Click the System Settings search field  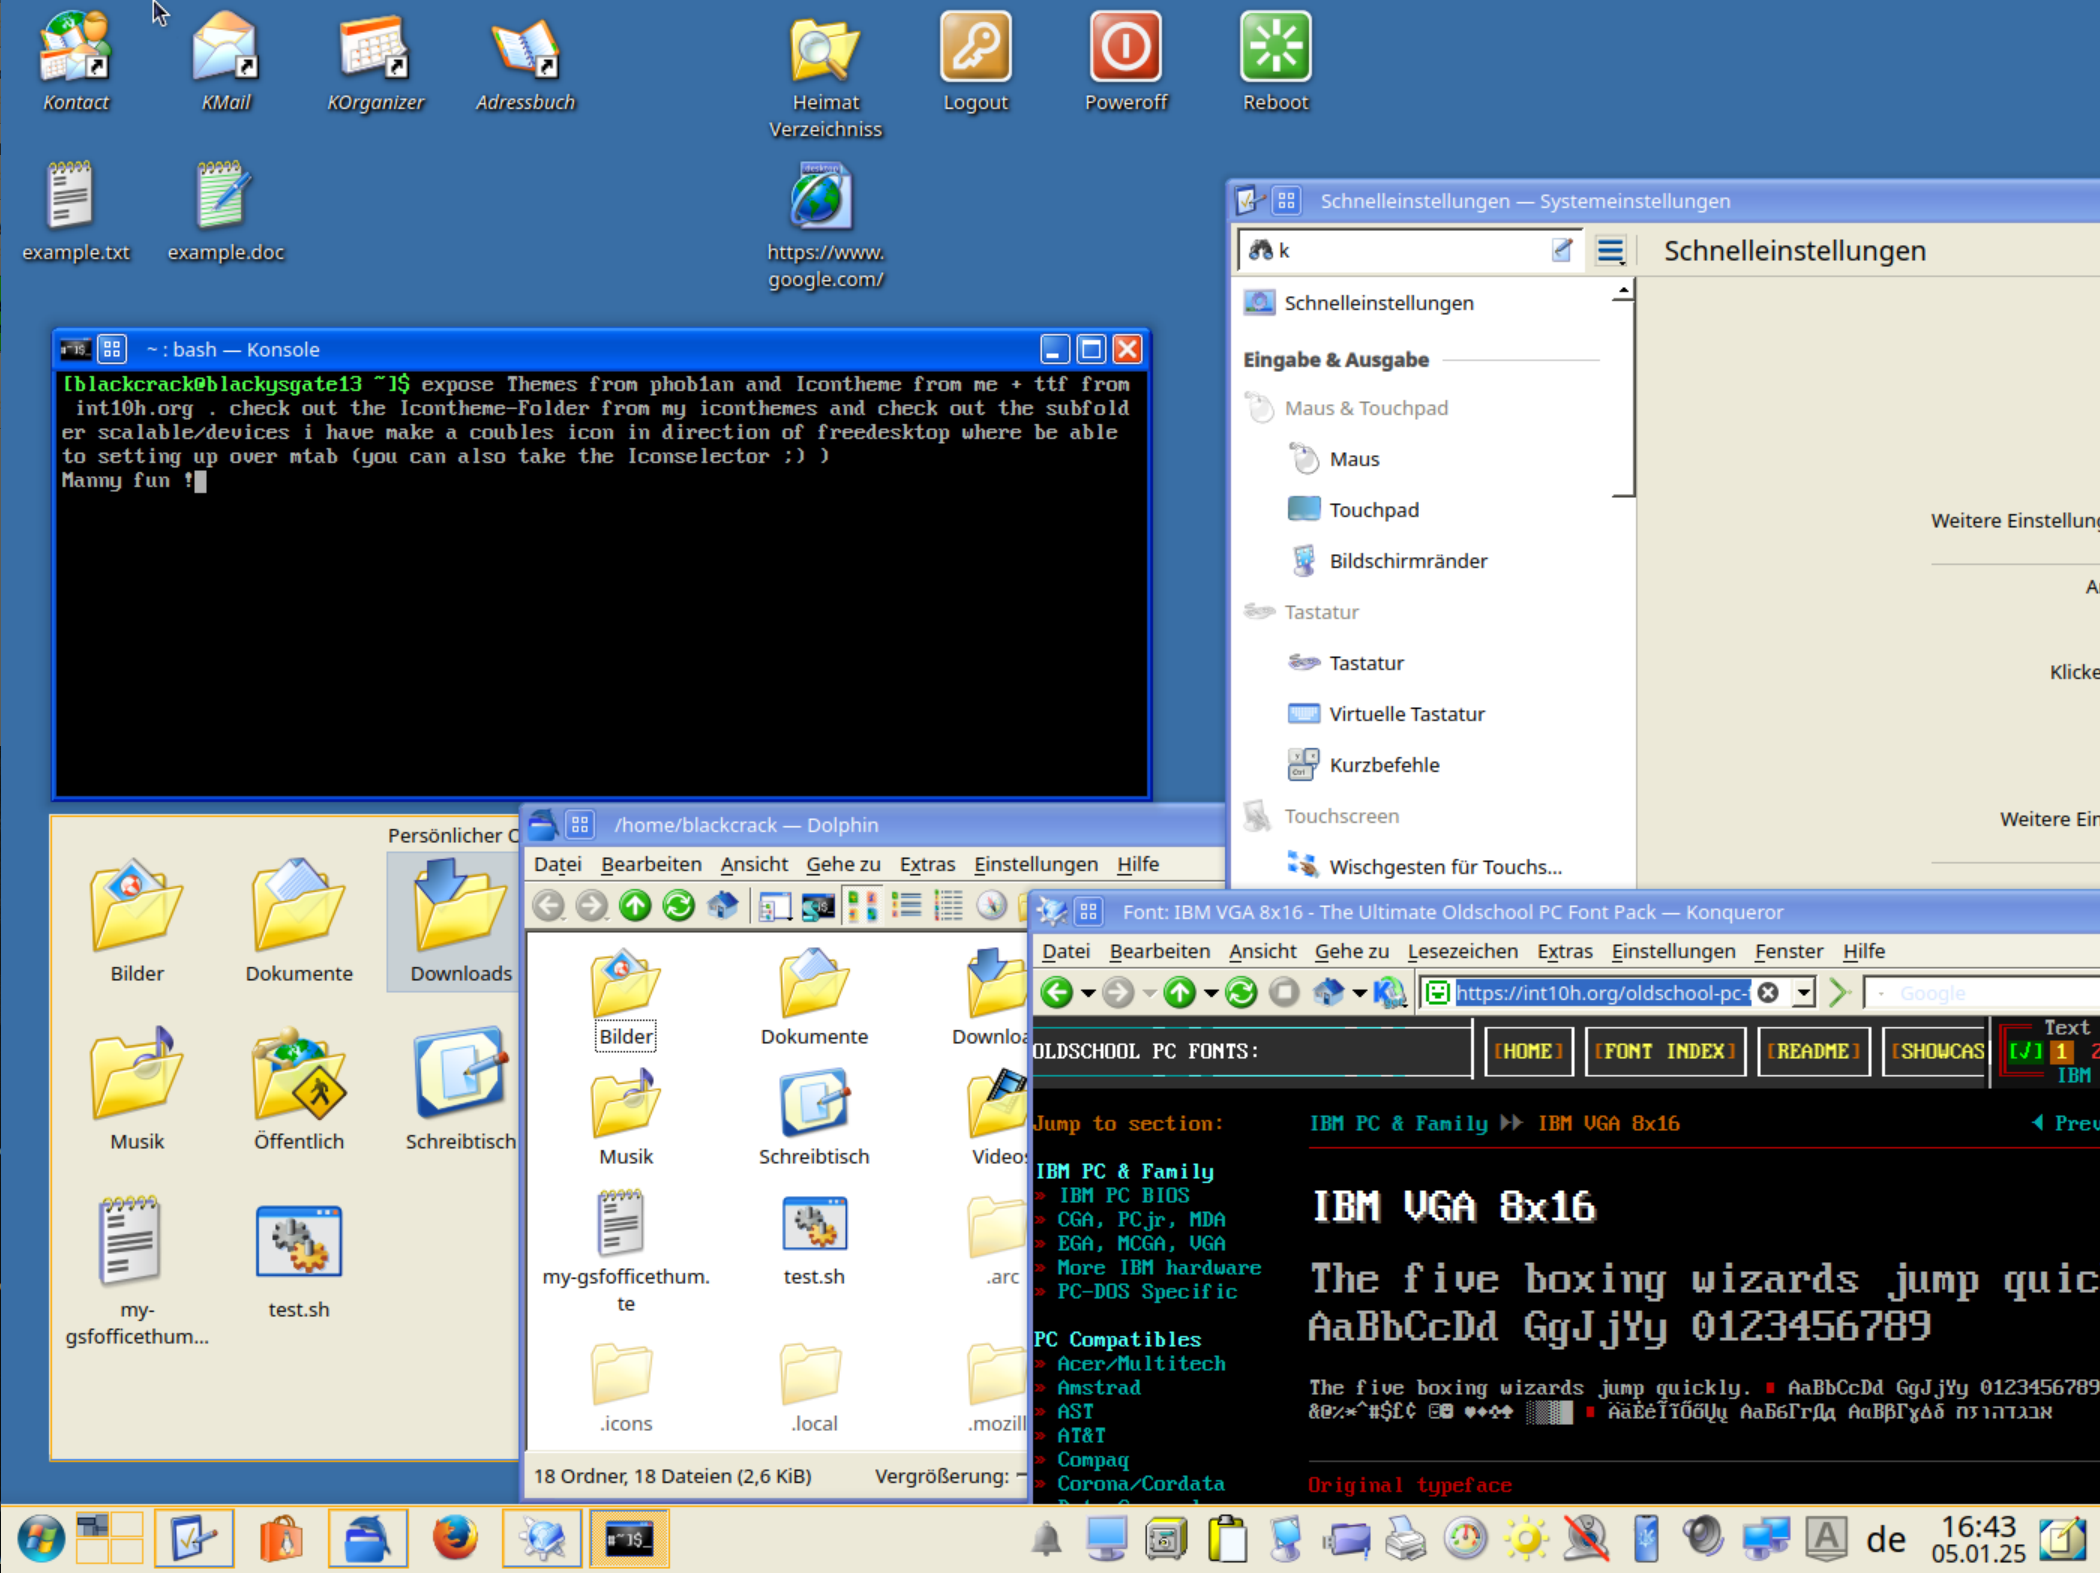[x=1410, y=251]
